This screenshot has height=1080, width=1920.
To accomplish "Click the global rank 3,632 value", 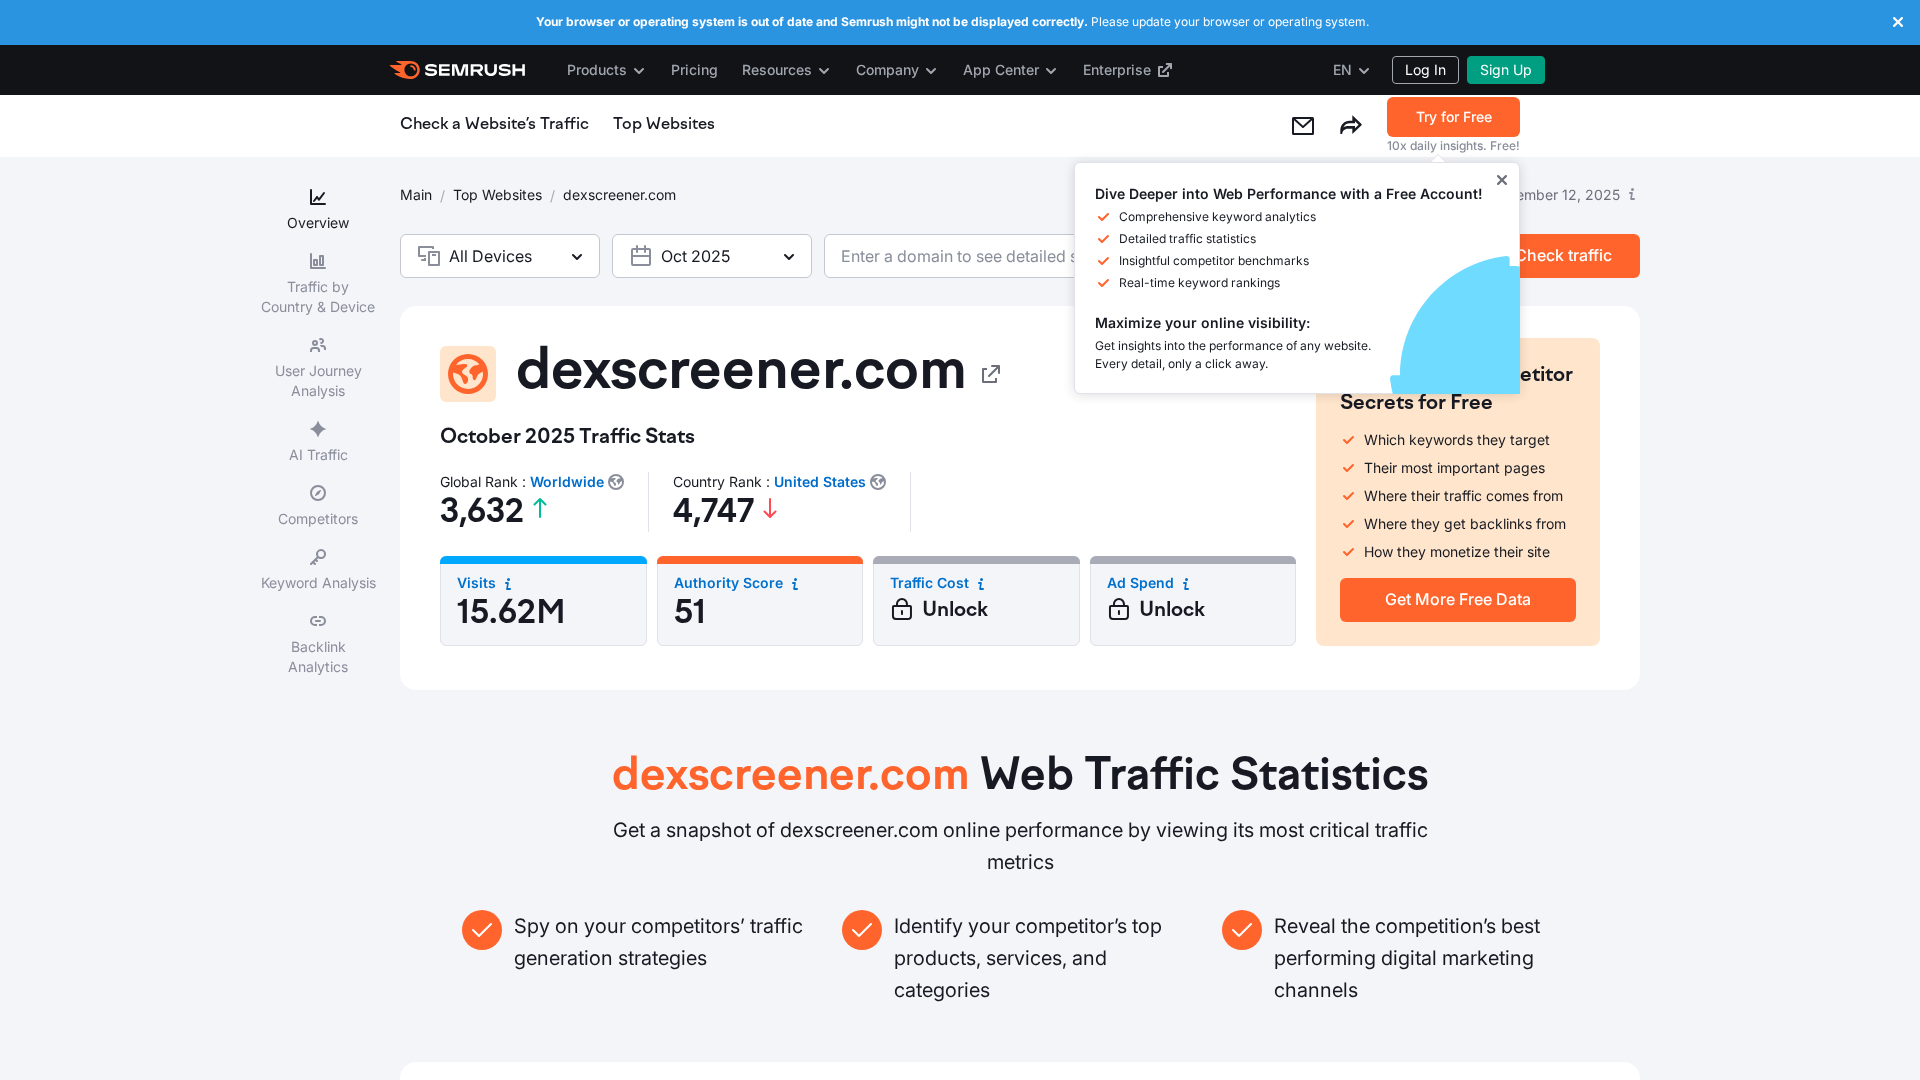I will point(482,511).
